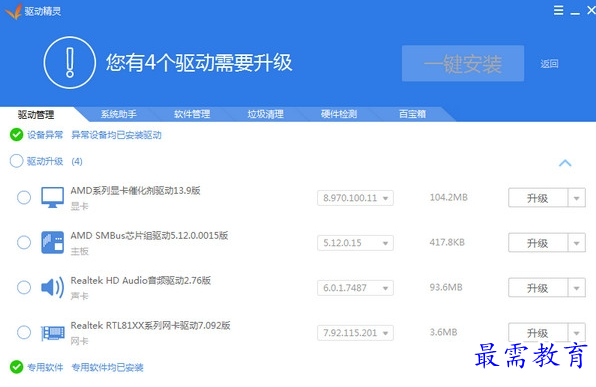Click the 异常设备均已安装驱动 text
This screenshot has width=596, height=387.
(x=116, y=135)
